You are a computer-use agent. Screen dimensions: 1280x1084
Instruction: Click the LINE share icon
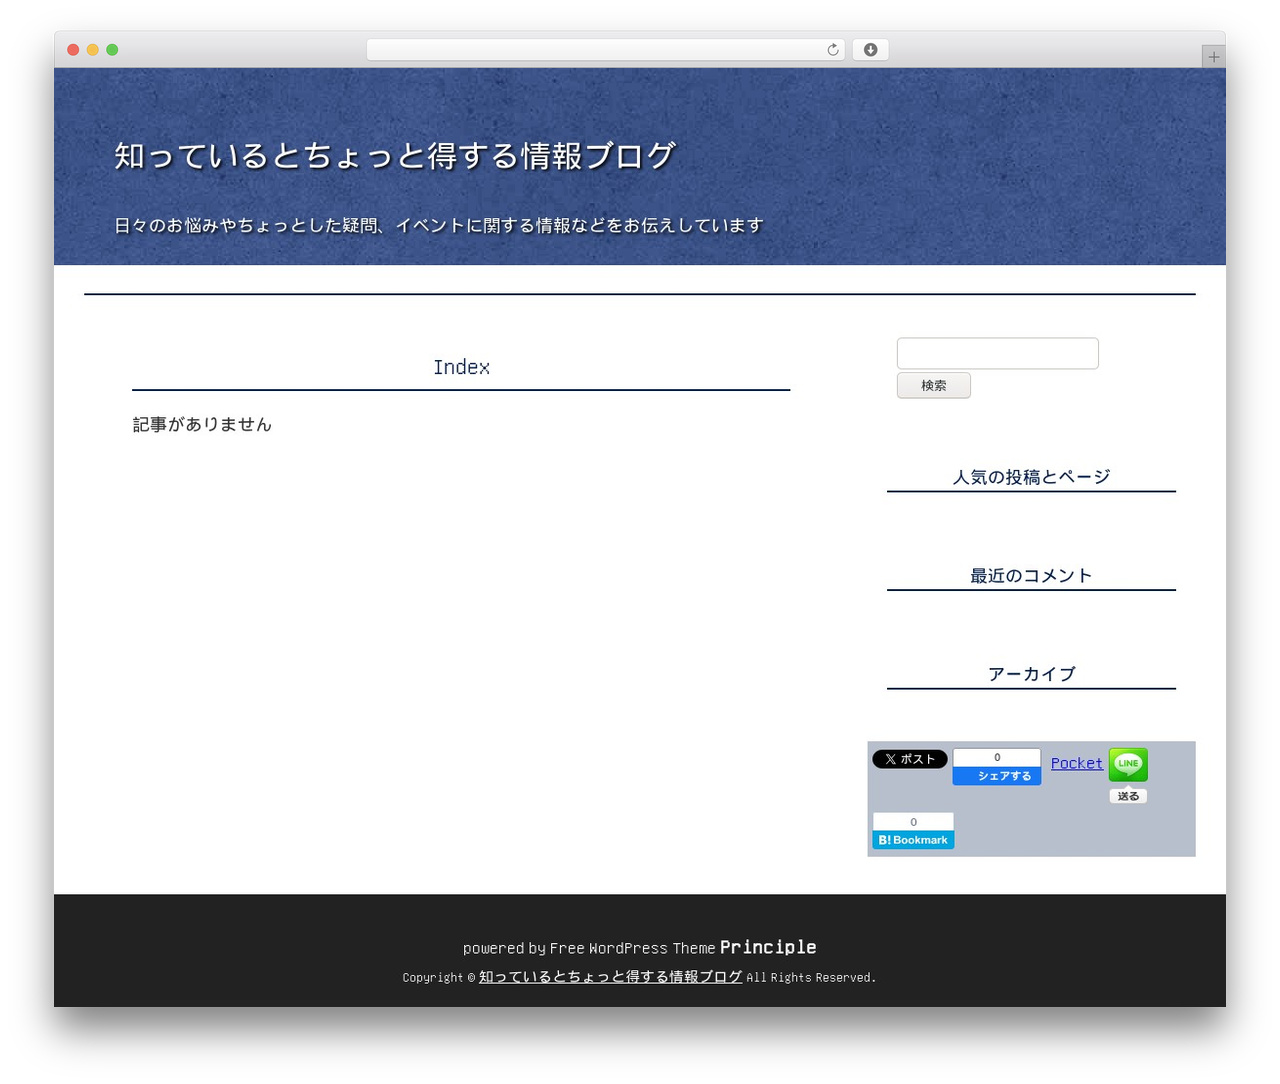(x=1128, y=765)
